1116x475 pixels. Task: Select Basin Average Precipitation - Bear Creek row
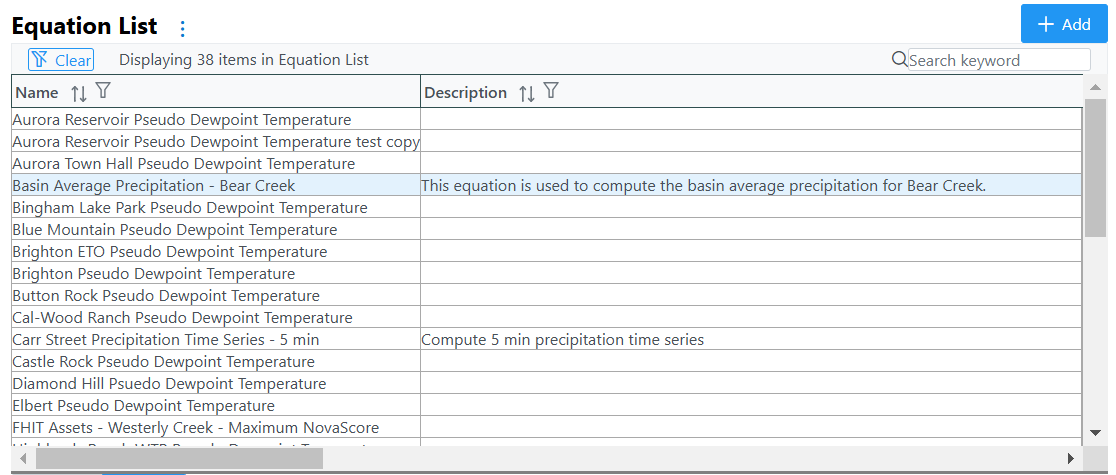coord(547,185)
